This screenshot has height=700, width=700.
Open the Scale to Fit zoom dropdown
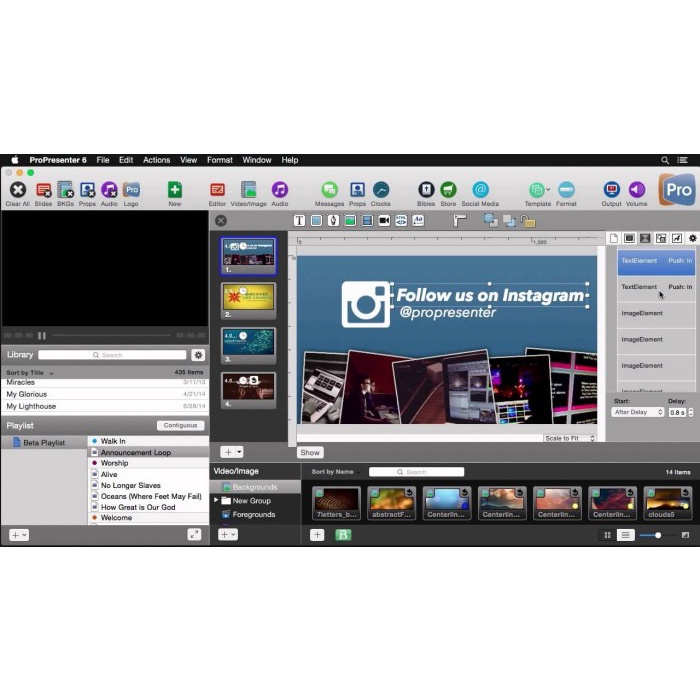click(570, 438)
